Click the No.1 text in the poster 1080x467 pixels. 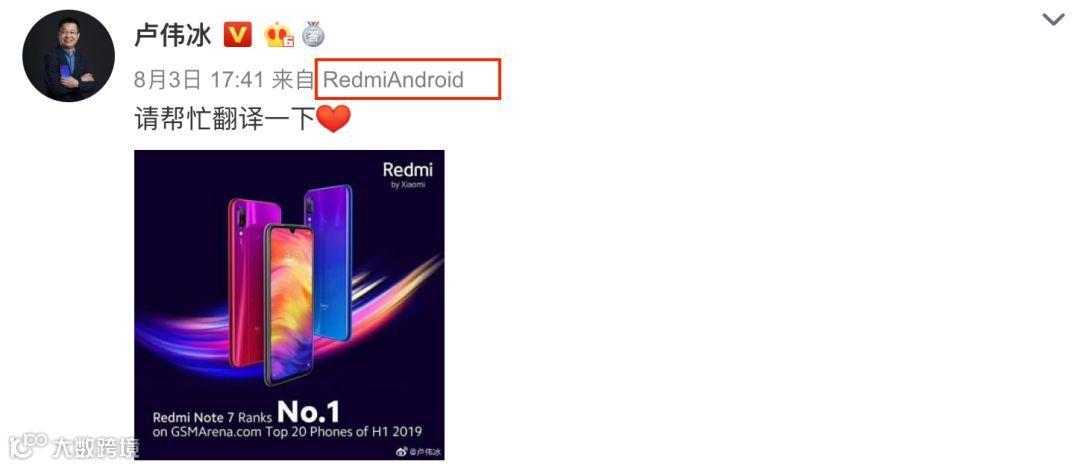308,411
